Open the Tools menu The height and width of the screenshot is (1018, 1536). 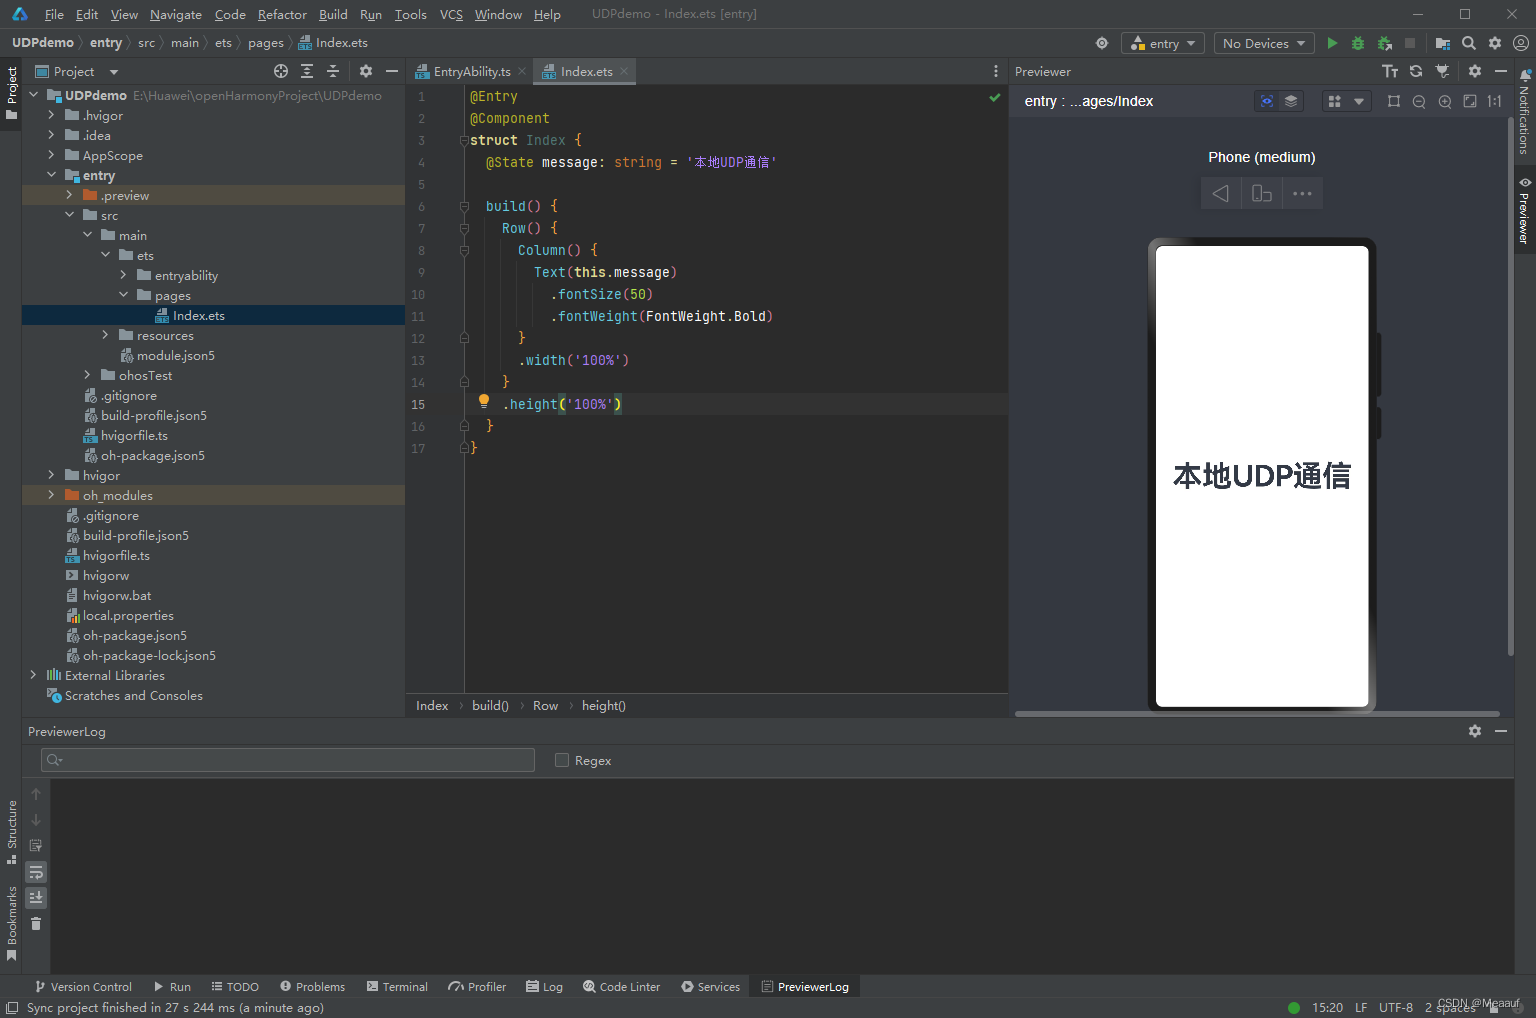coord(410,14)
